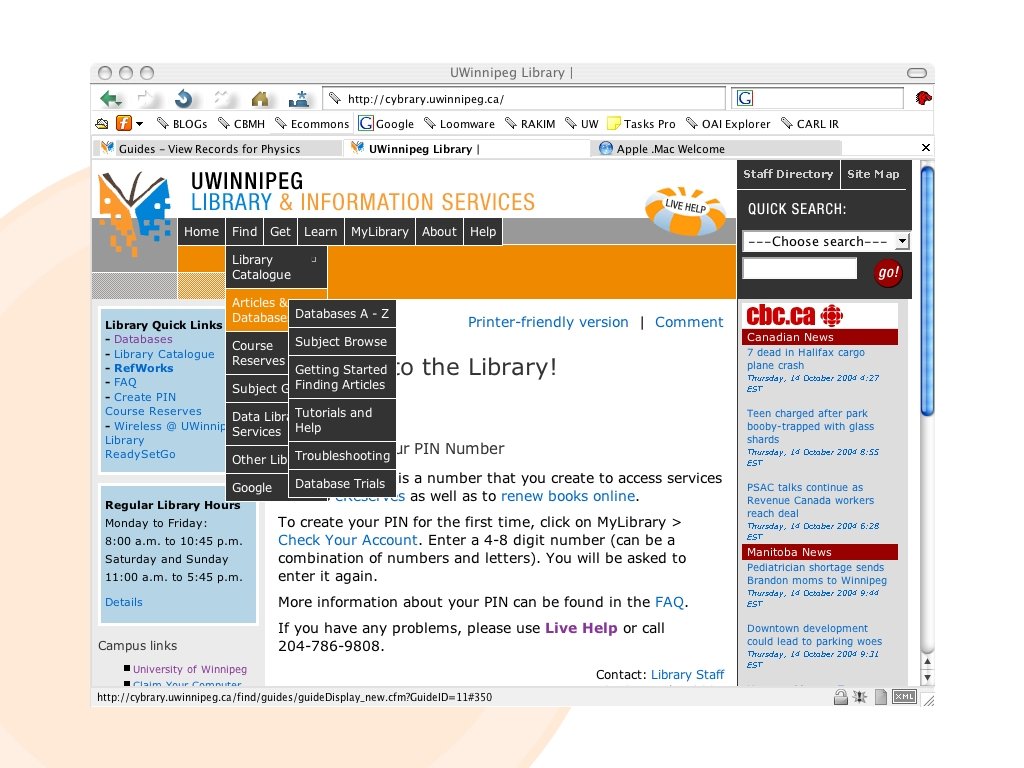Open the Loomware bookmark
The width and height of the screenshot is (1024, 768).
459,123
